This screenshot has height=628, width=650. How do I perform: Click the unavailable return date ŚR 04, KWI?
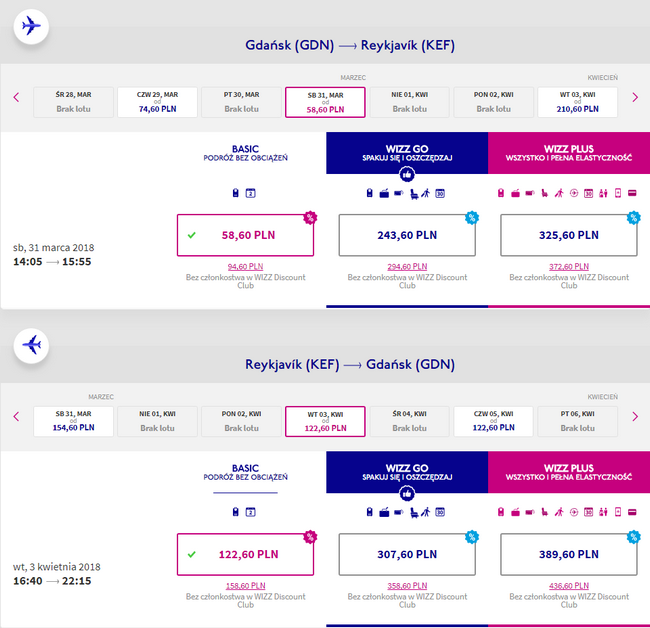(x=410, y=421)
